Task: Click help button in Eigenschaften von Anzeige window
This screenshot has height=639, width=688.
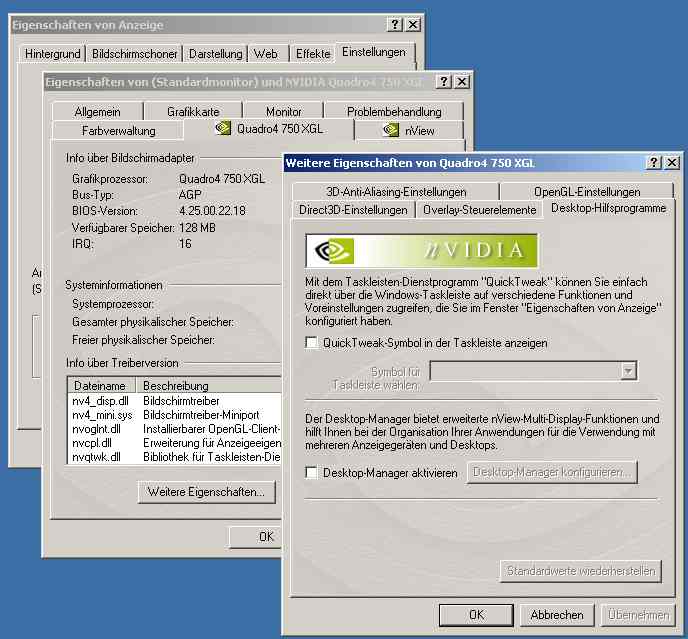Action: (x=395, y=25)
